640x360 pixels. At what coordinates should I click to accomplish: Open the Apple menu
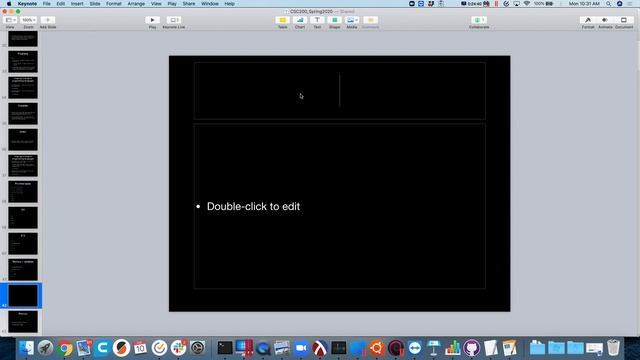(9, 4)
